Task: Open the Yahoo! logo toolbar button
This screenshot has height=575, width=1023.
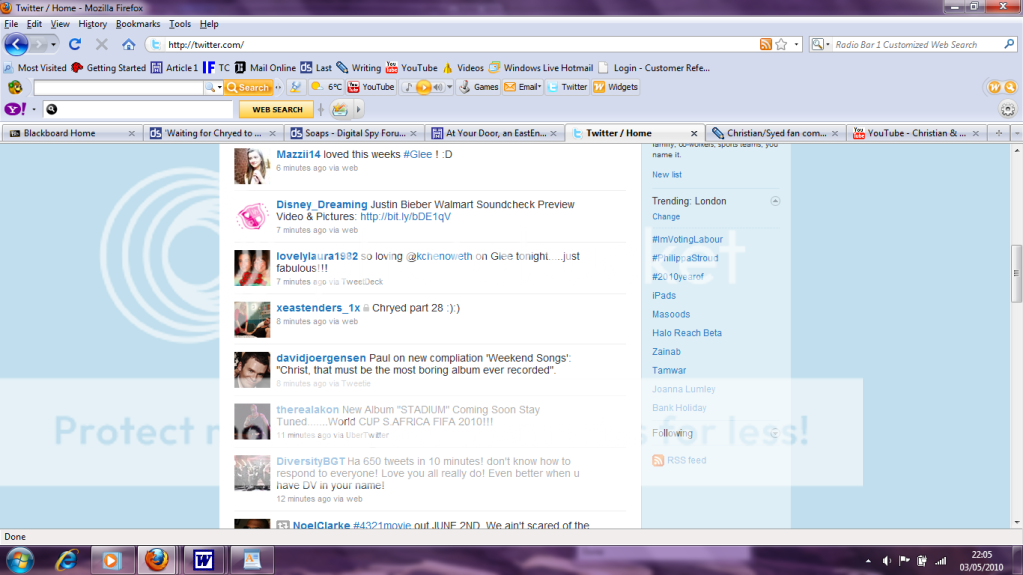Action: (15, 109)
